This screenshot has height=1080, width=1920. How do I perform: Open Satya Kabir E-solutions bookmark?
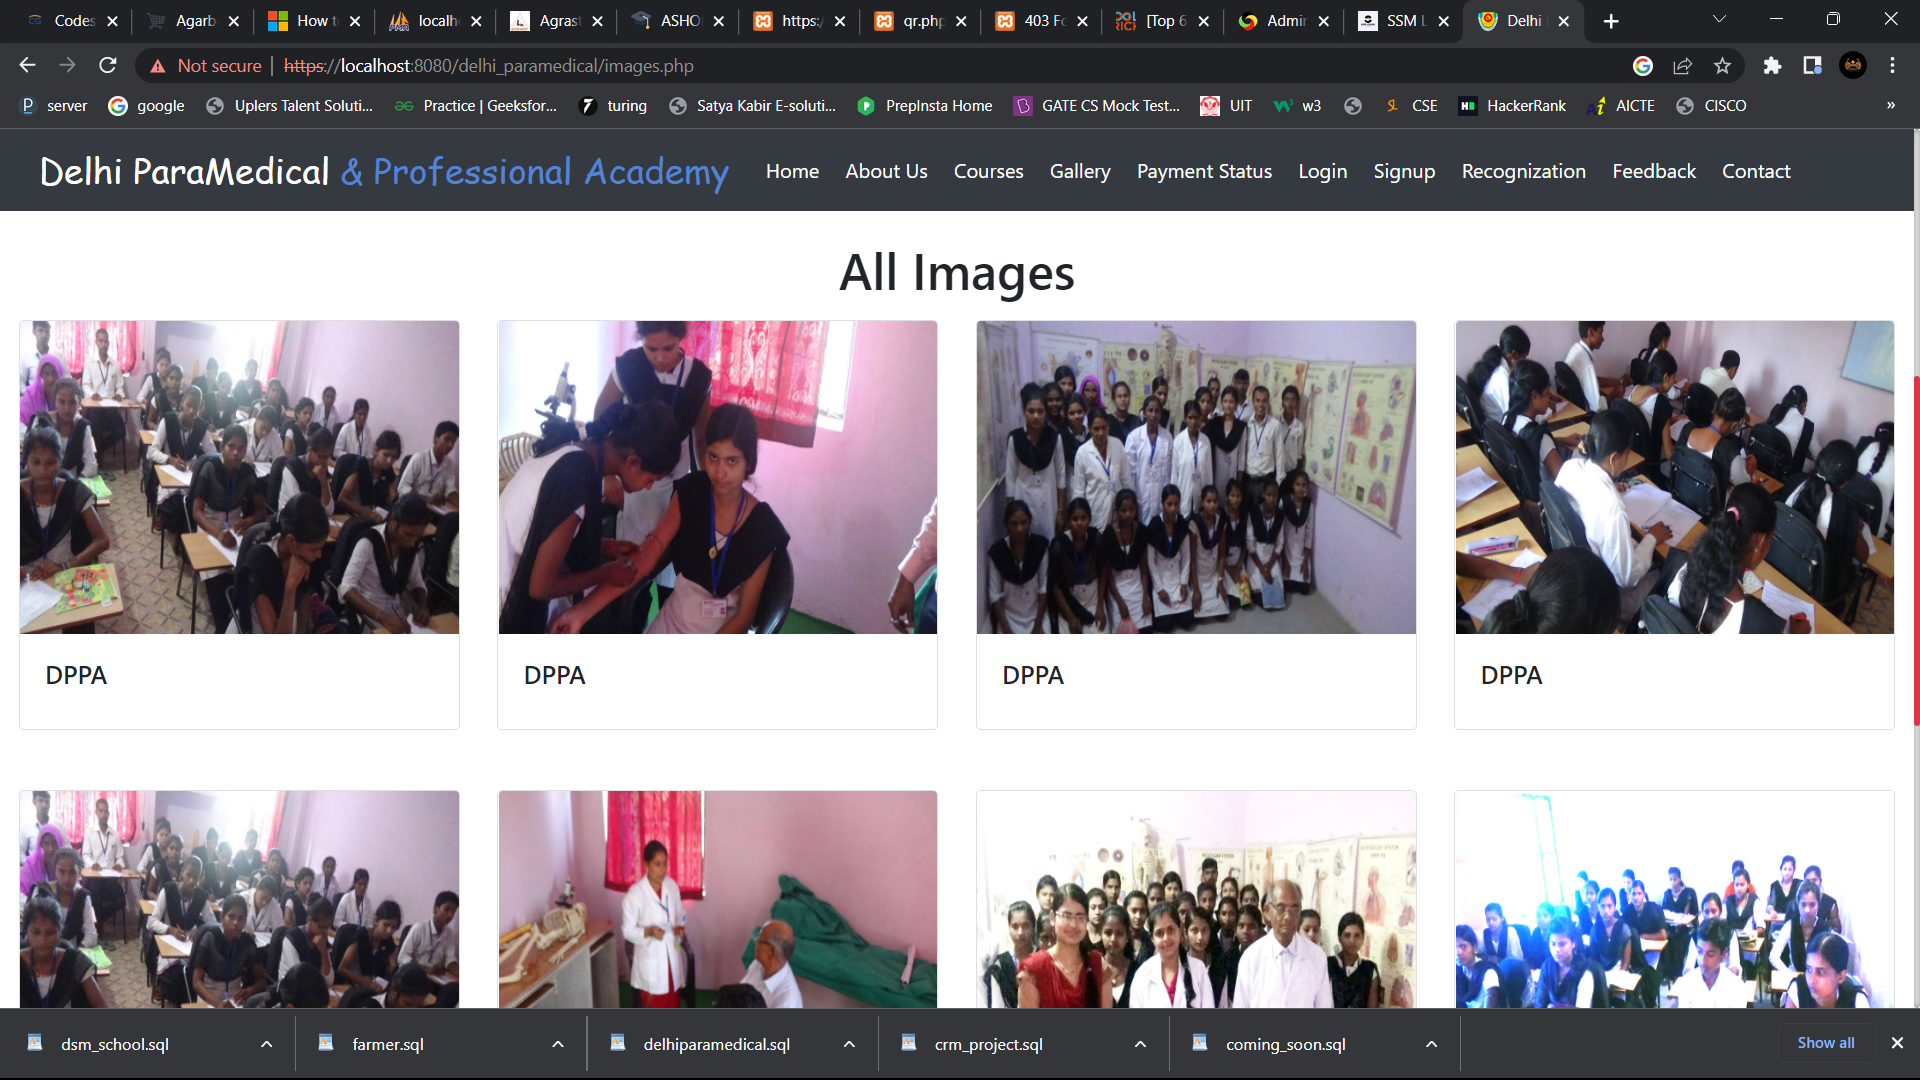pyautogui.click(x=753, y=105)
